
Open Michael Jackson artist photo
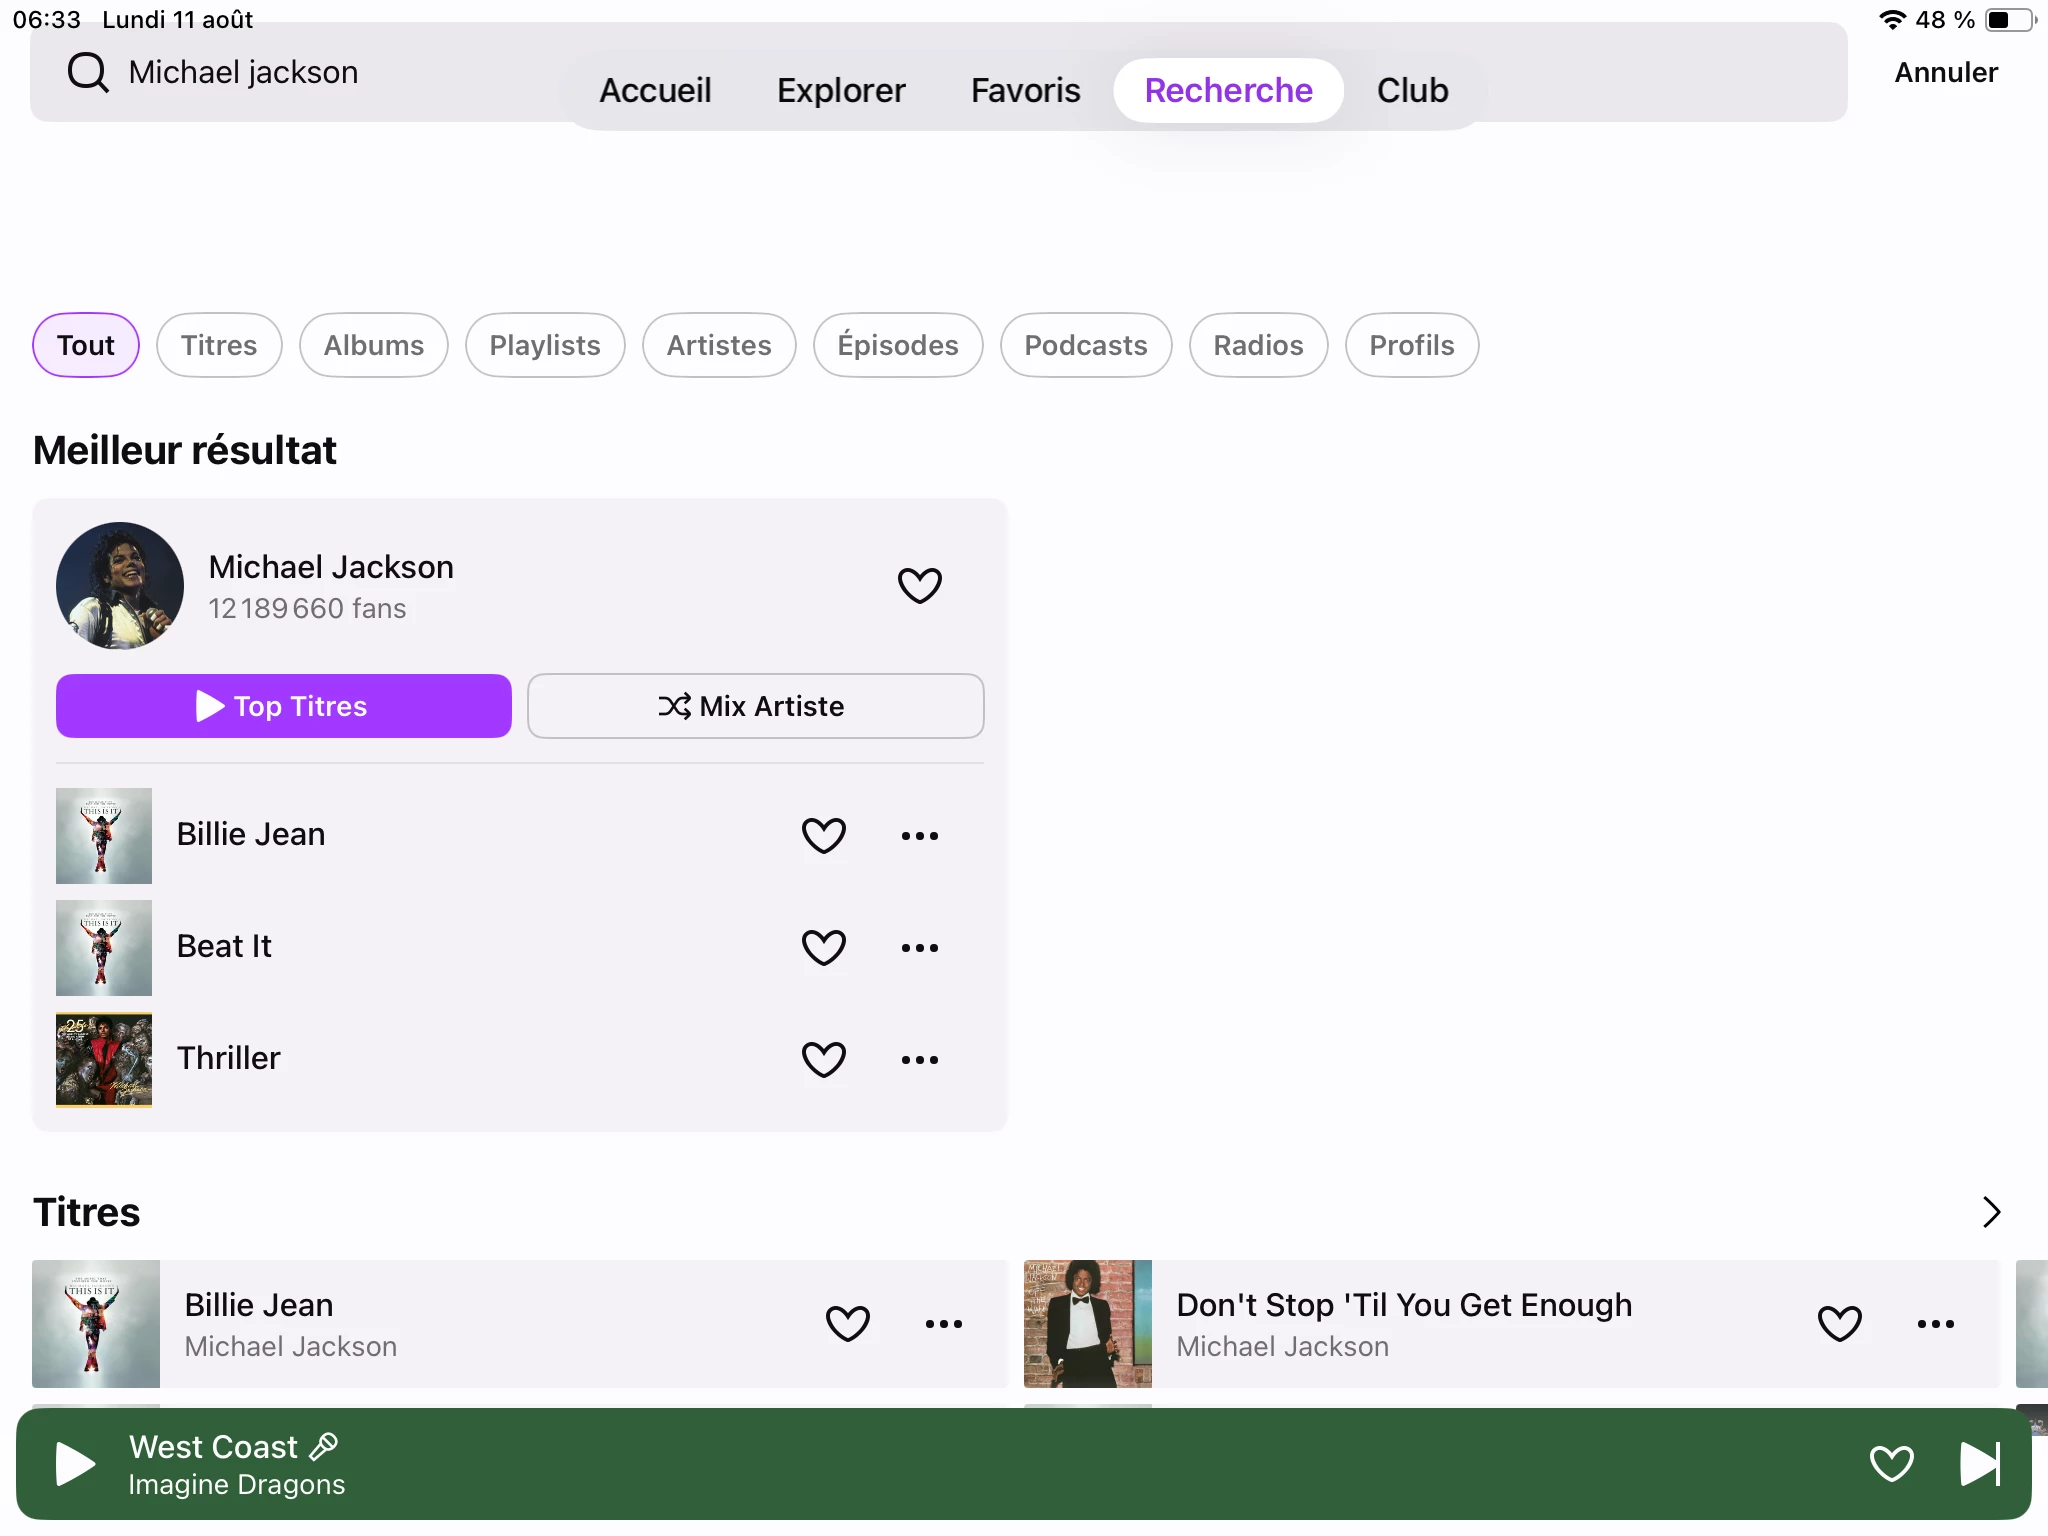coord(120,585)
